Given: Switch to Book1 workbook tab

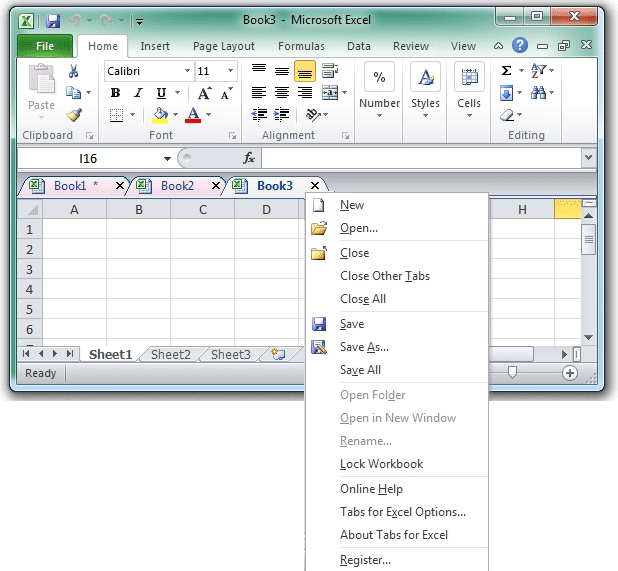Looking at the screenshot, I should coord(70,186).
